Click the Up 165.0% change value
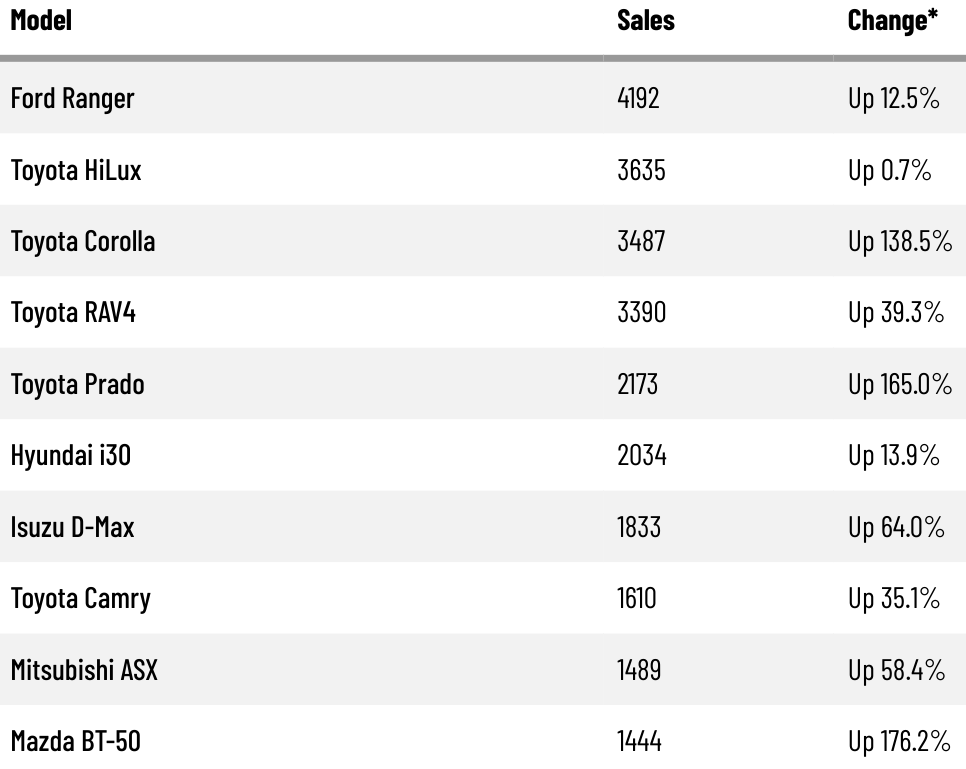The height and width of the screenshot is (769, 966). point(900,384)
